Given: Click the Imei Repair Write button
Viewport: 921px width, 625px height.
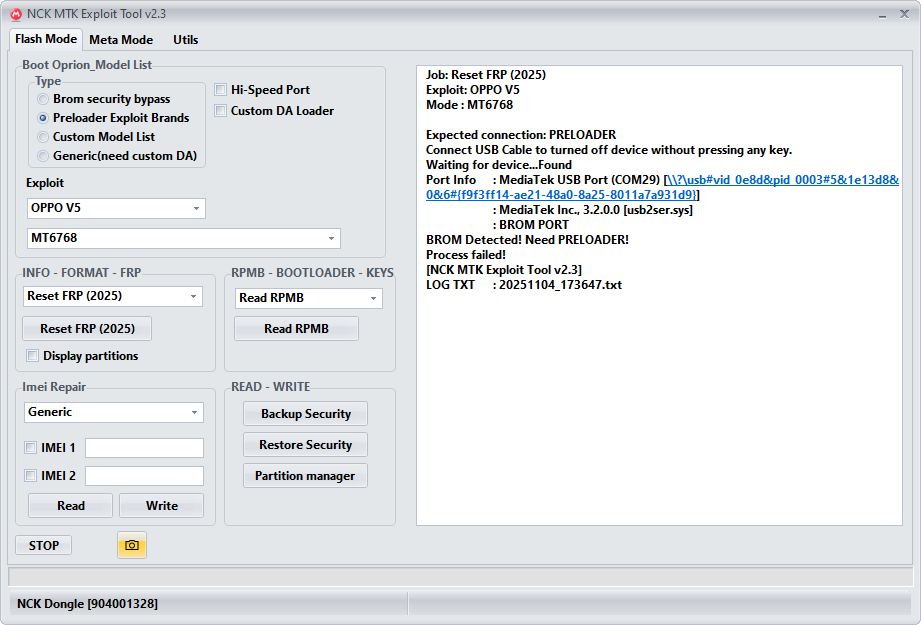Looking at the screenshot, I should [162, 506].
